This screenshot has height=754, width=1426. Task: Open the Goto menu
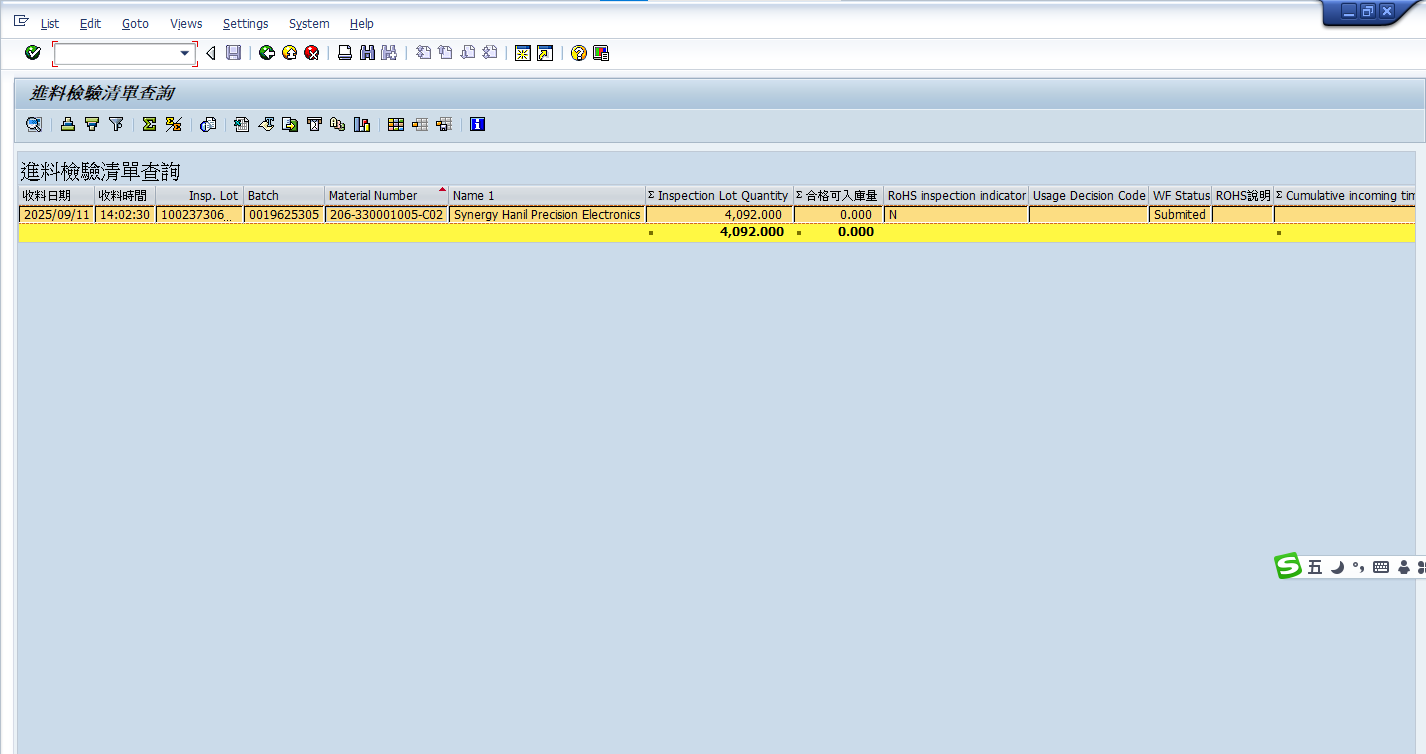tap(135, 23)
